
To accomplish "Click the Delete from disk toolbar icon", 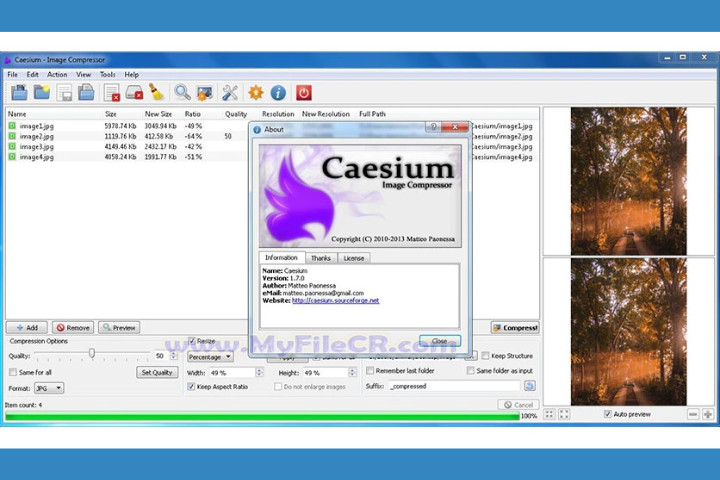I will (134, 93).
